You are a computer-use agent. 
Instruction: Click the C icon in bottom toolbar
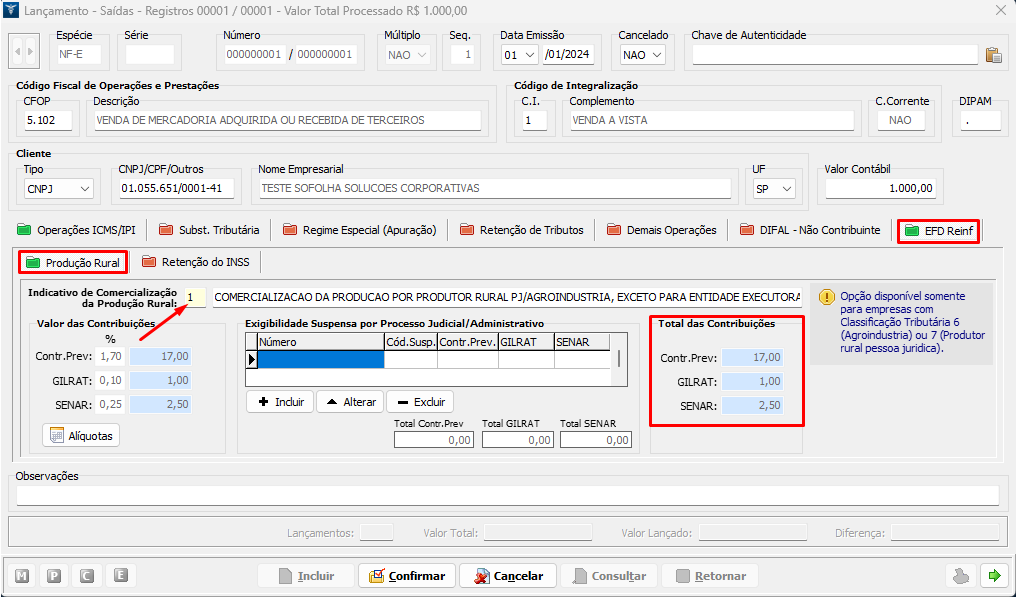pyautogui.click(x=87, y=576)
